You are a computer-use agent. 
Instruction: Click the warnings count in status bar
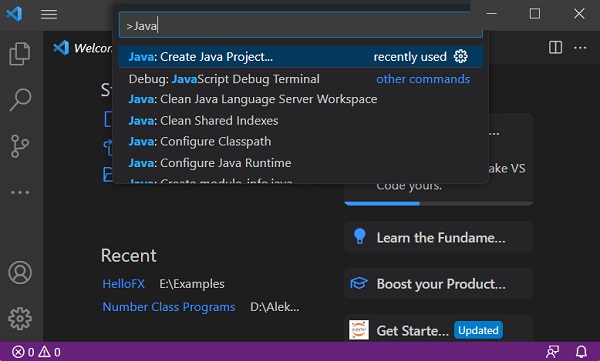point(49,352)
